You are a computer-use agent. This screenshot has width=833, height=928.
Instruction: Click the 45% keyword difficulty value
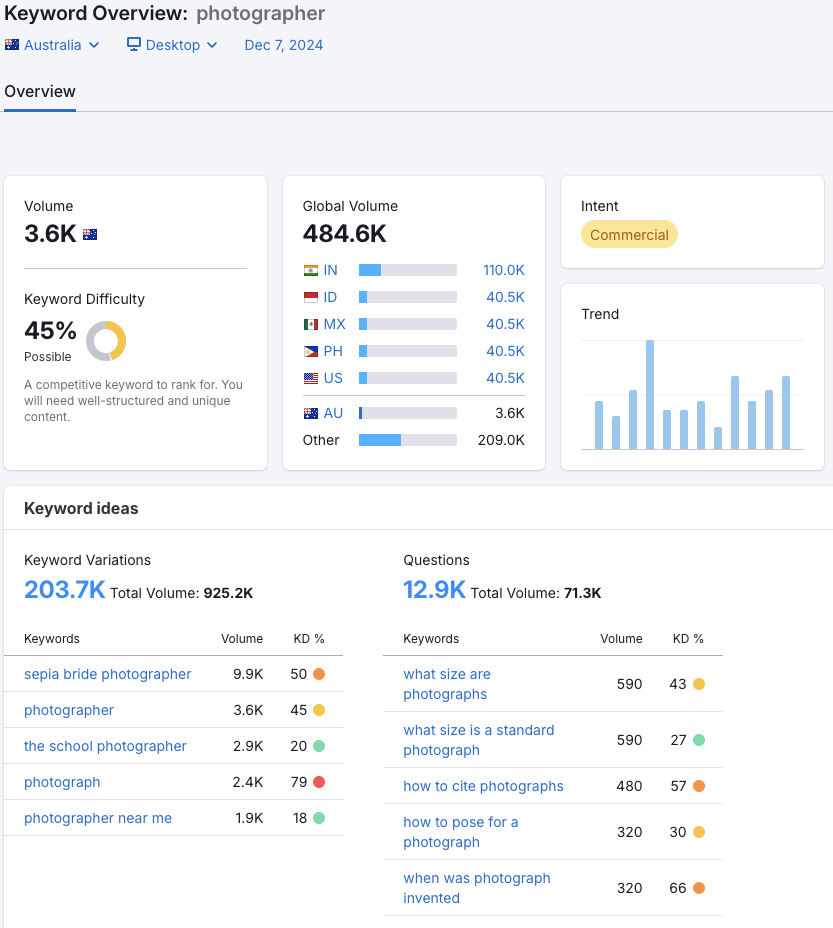coord(50,331)
